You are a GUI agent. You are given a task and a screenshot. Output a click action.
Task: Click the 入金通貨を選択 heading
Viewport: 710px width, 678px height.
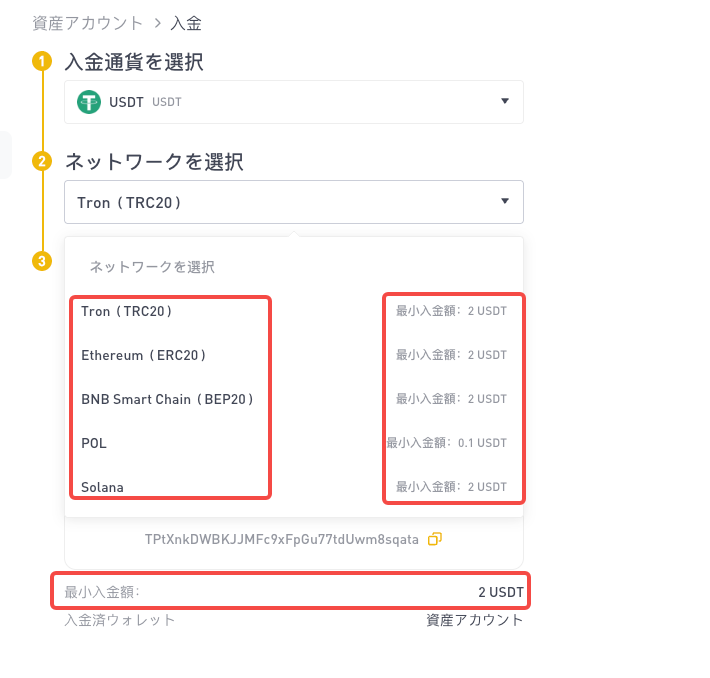point(134,62)
